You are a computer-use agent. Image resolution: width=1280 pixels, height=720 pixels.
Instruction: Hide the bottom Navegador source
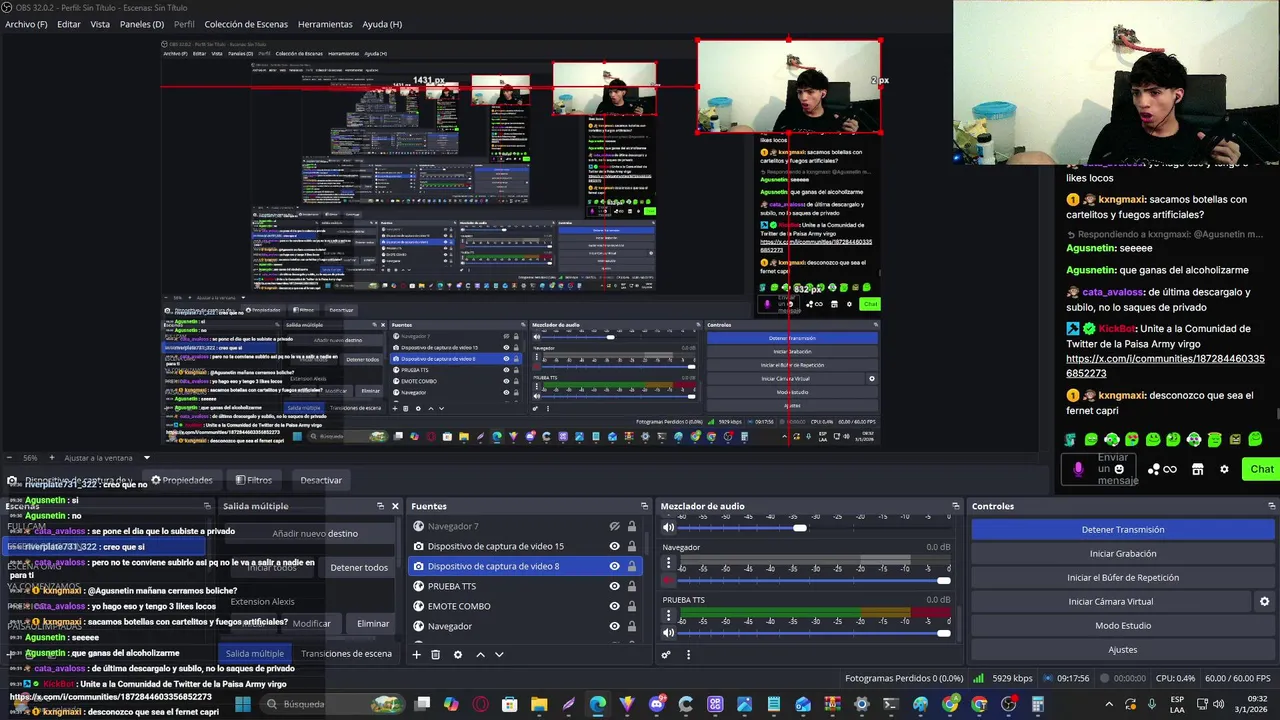614,626
